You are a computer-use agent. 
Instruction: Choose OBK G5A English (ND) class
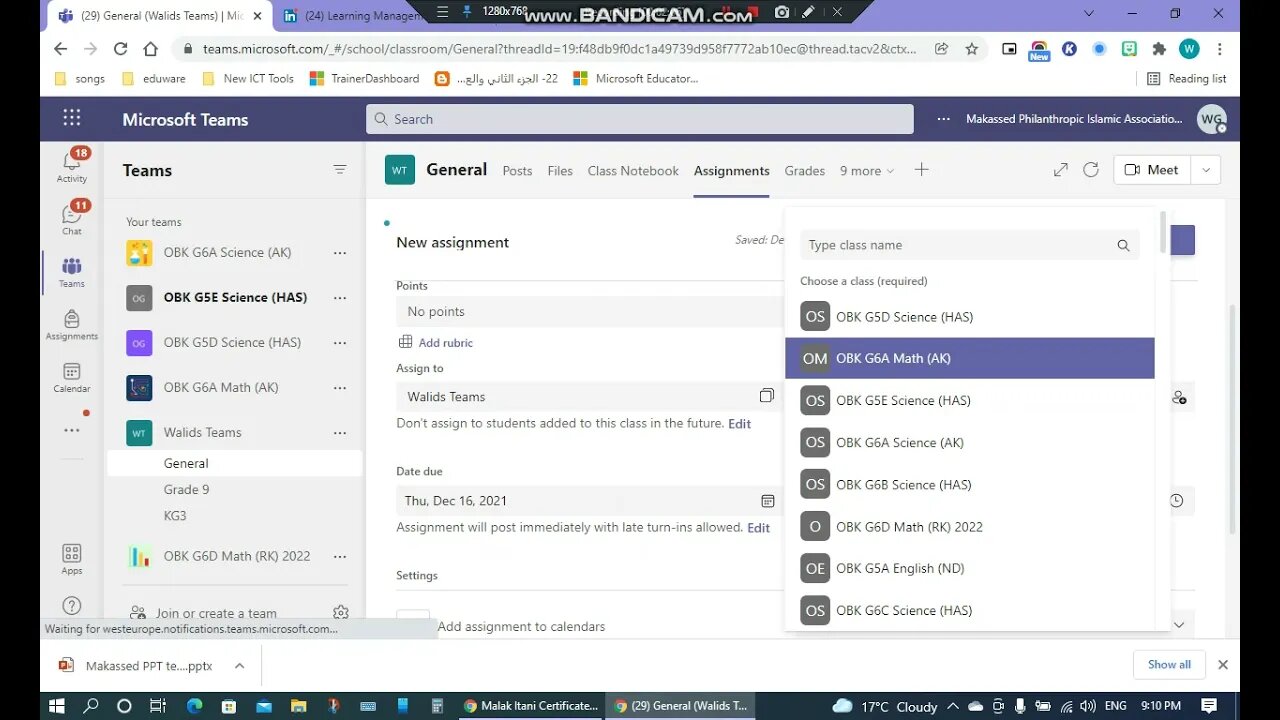pos(970,569)
